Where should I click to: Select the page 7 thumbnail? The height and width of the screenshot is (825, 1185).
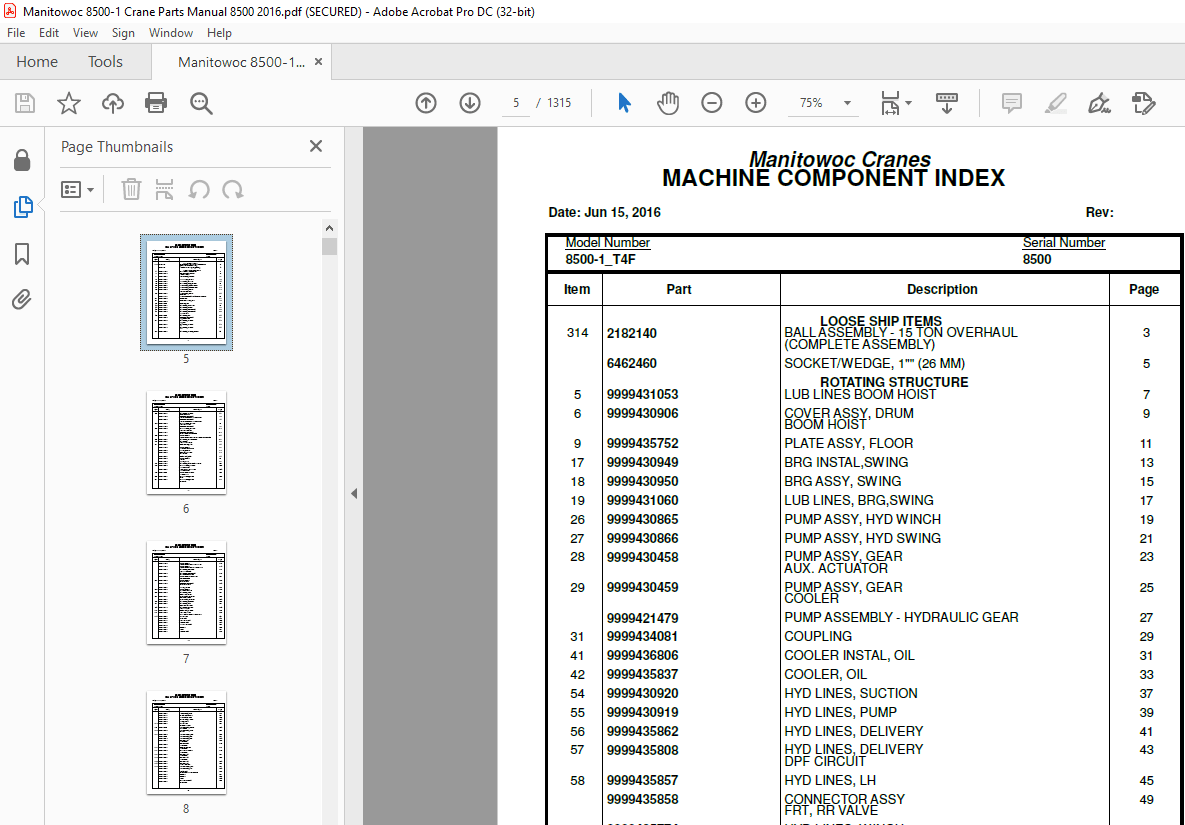coord(186,593)
